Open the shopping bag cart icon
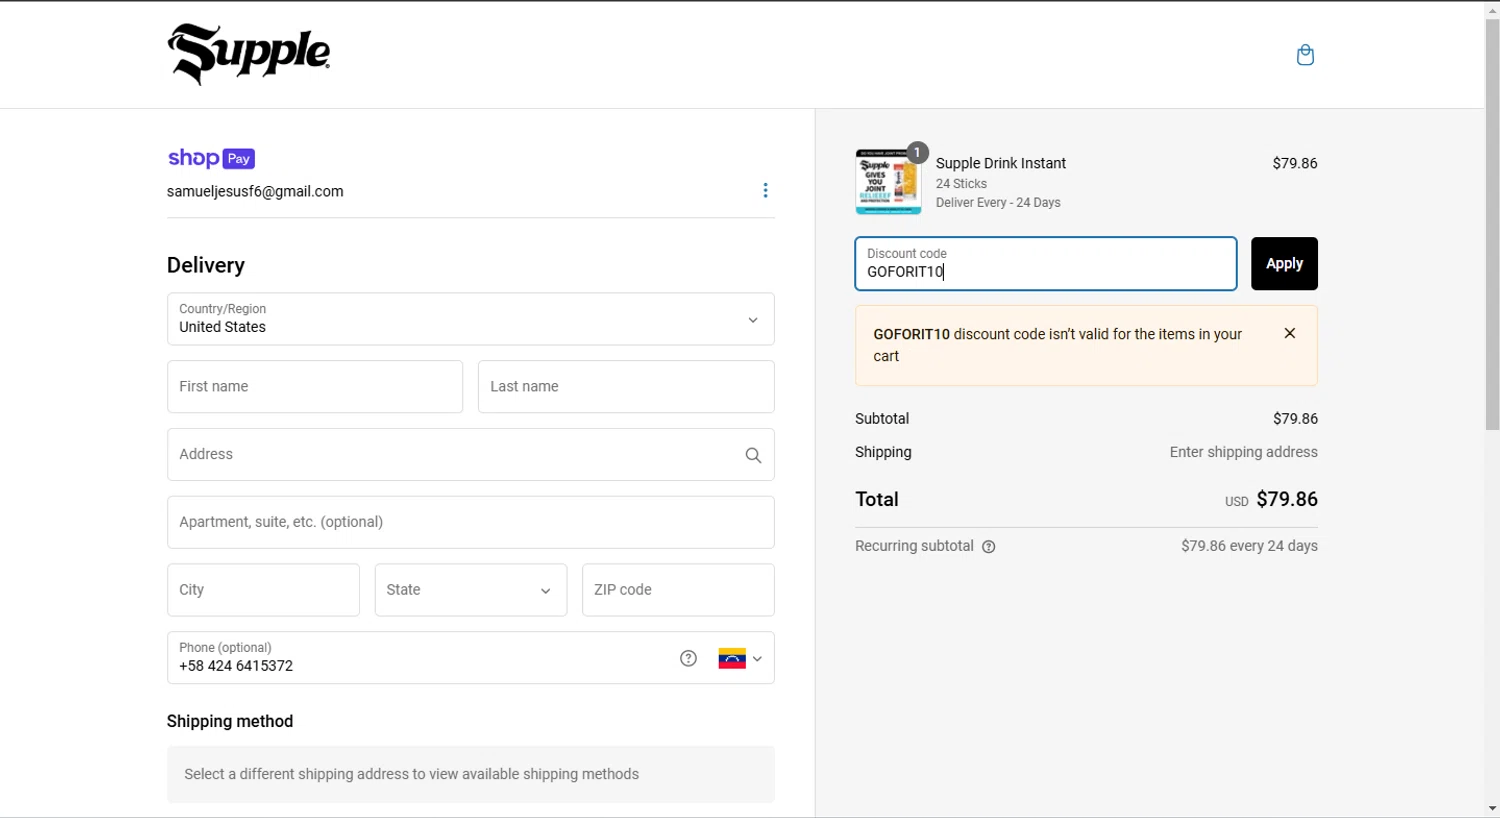The image size is (1500, 818). pos(1305,55)
